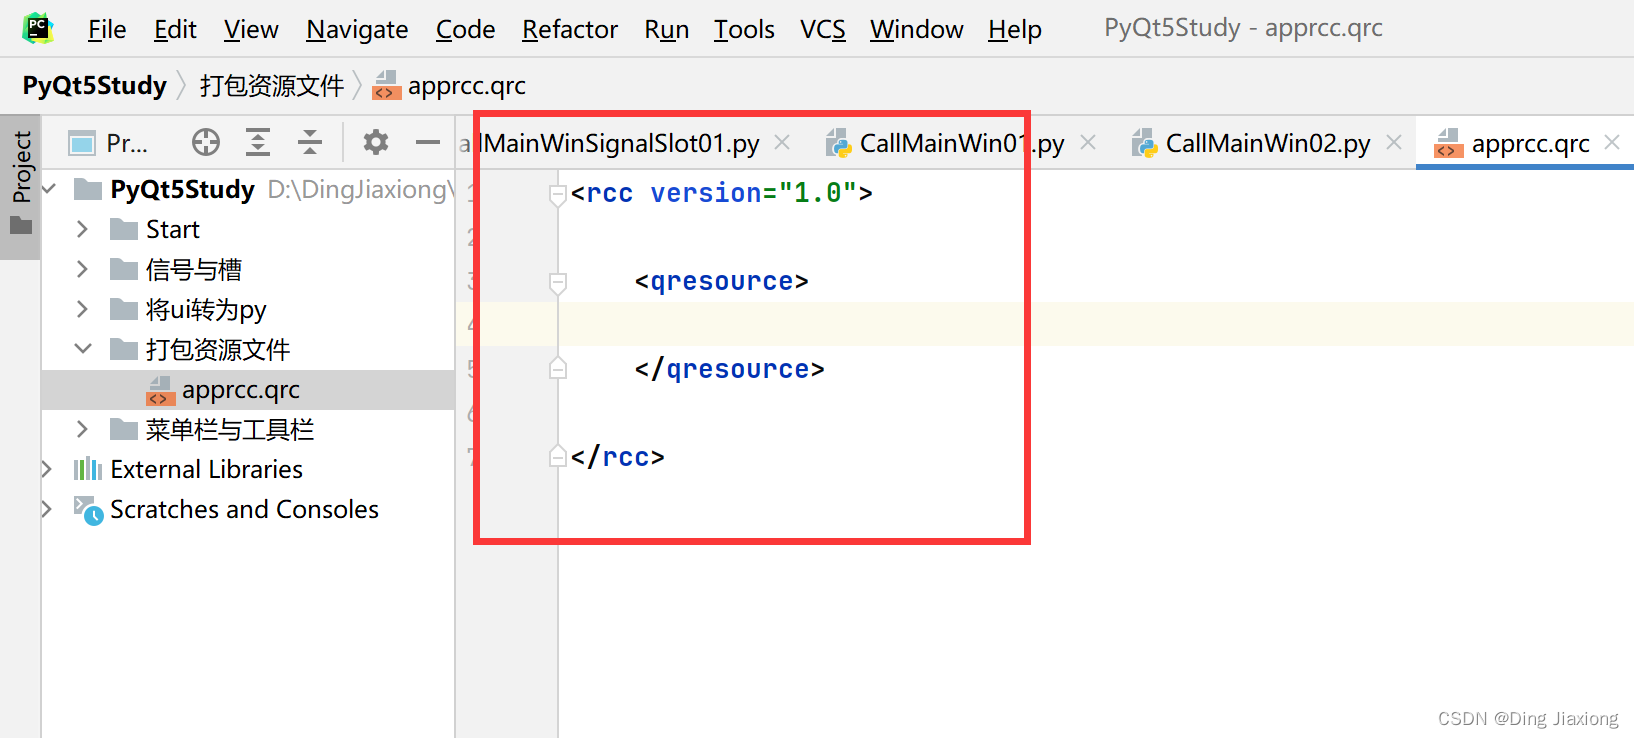Open the Run menu

[667, 30]
